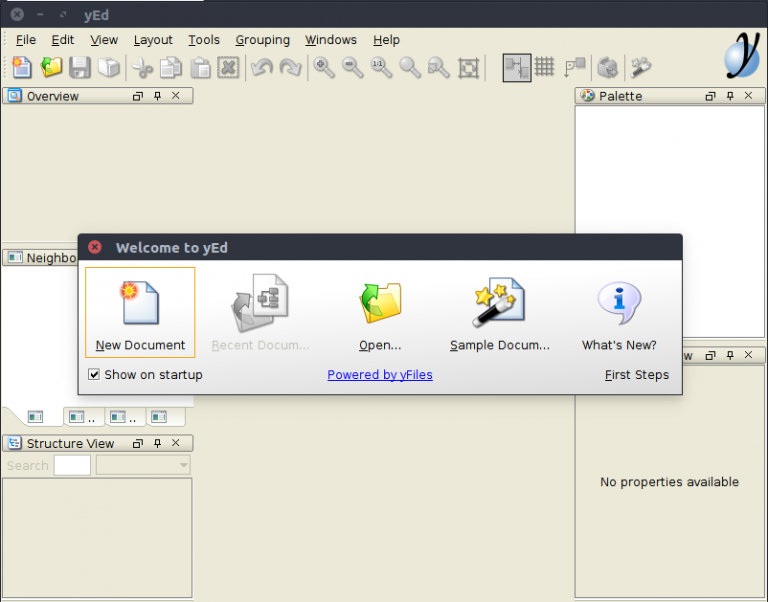
Task: Click Open... in the Welcome dialog
Action: tap(380, 313)
